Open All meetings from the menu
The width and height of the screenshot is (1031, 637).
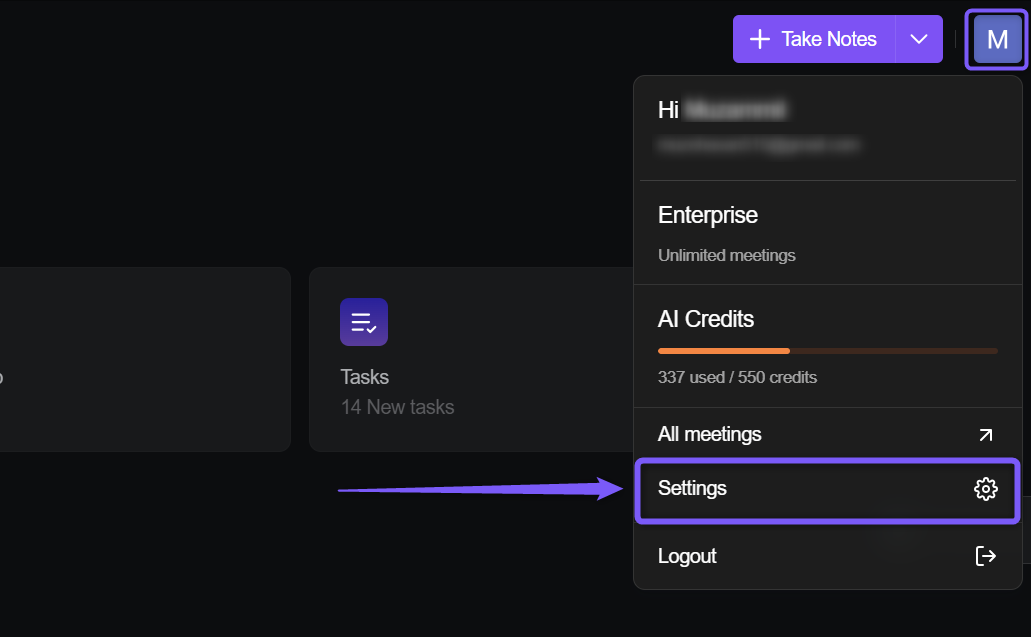[x=827, y=435]
